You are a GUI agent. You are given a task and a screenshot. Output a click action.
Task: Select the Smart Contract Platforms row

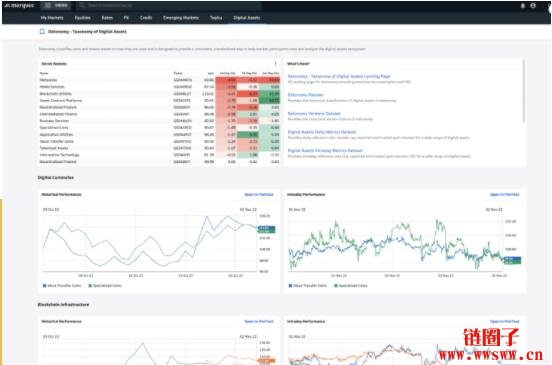(x=159, y=100)
